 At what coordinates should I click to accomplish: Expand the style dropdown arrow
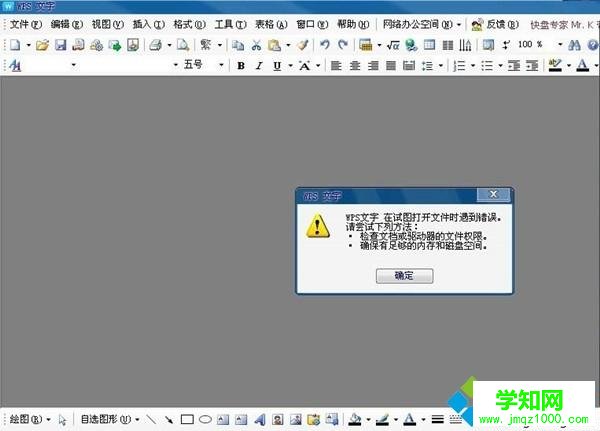(x=73, y=65)
